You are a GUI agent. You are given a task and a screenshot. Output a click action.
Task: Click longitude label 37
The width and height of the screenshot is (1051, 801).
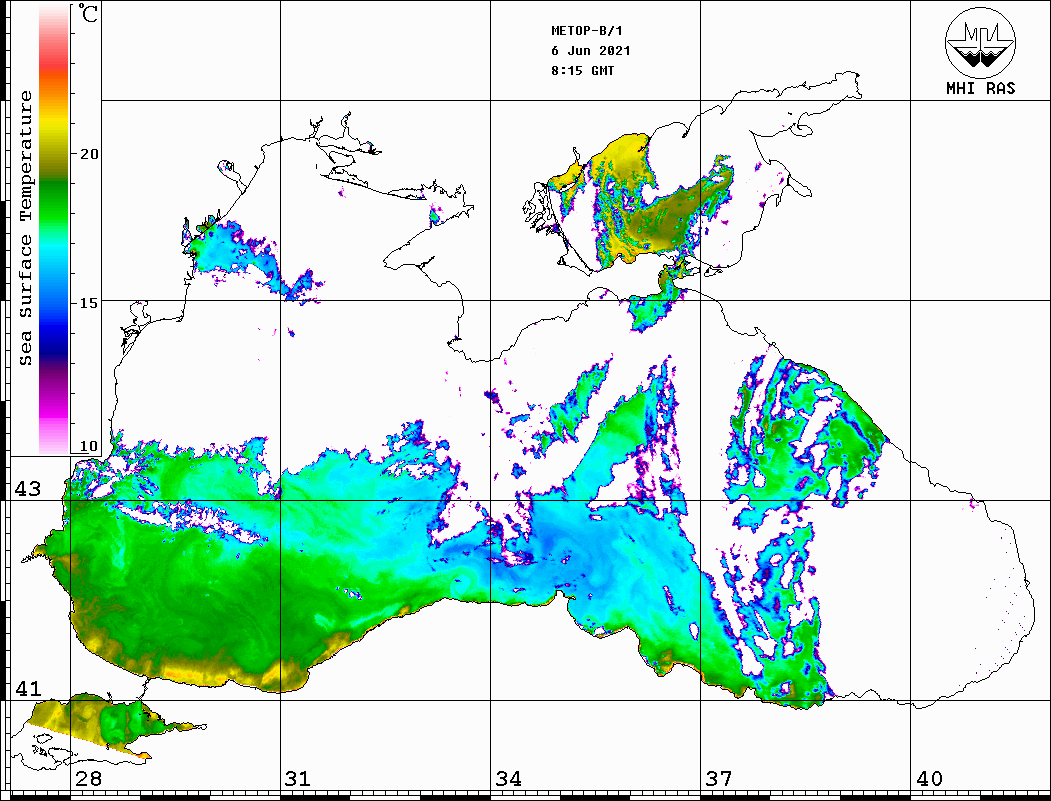(719, 779)
